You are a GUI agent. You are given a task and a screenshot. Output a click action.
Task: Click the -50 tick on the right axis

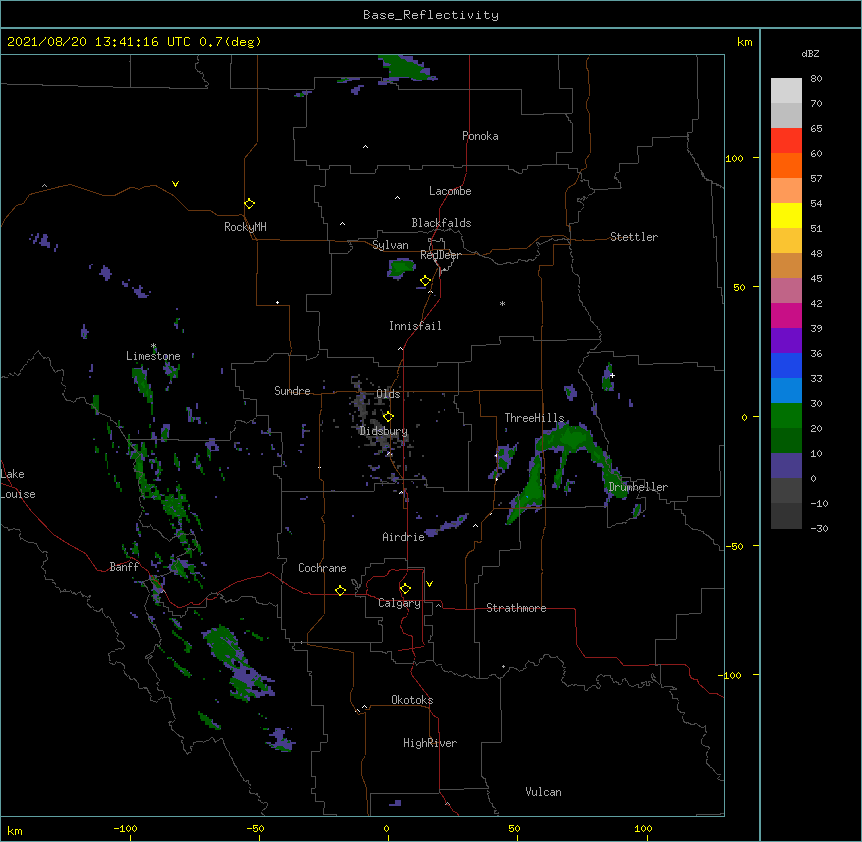[734, 546]
